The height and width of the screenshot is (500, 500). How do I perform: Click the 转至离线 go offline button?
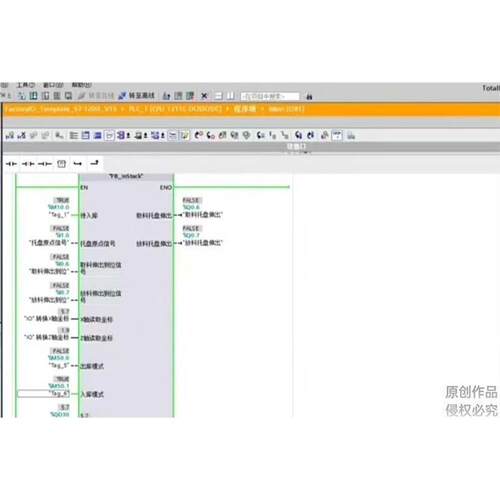click(137, 96)
